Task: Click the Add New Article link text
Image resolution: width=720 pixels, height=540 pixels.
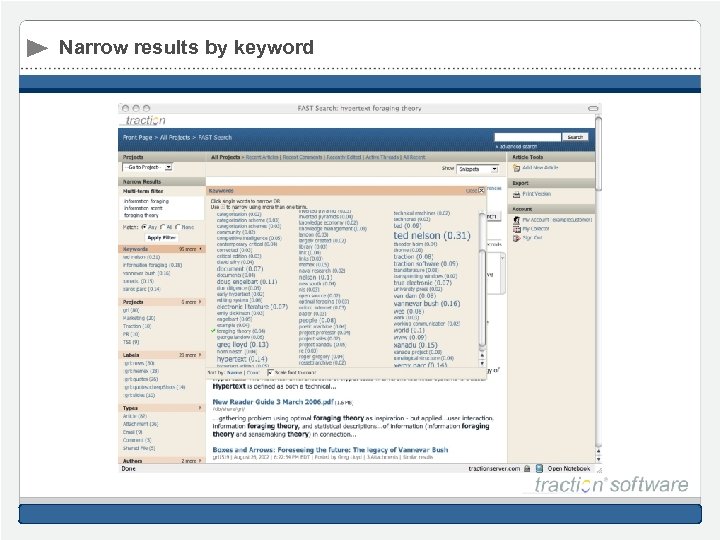Action: (540, 168)
